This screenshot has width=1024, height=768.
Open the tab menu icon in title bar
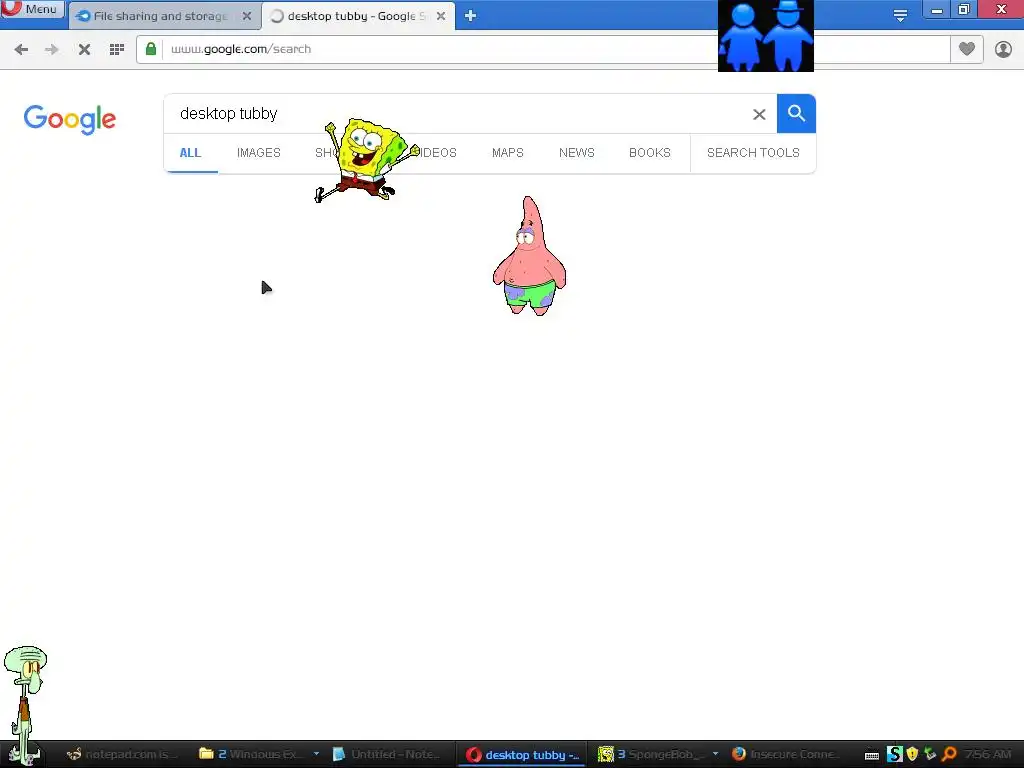pyautogui.click(x=900, y=15)
